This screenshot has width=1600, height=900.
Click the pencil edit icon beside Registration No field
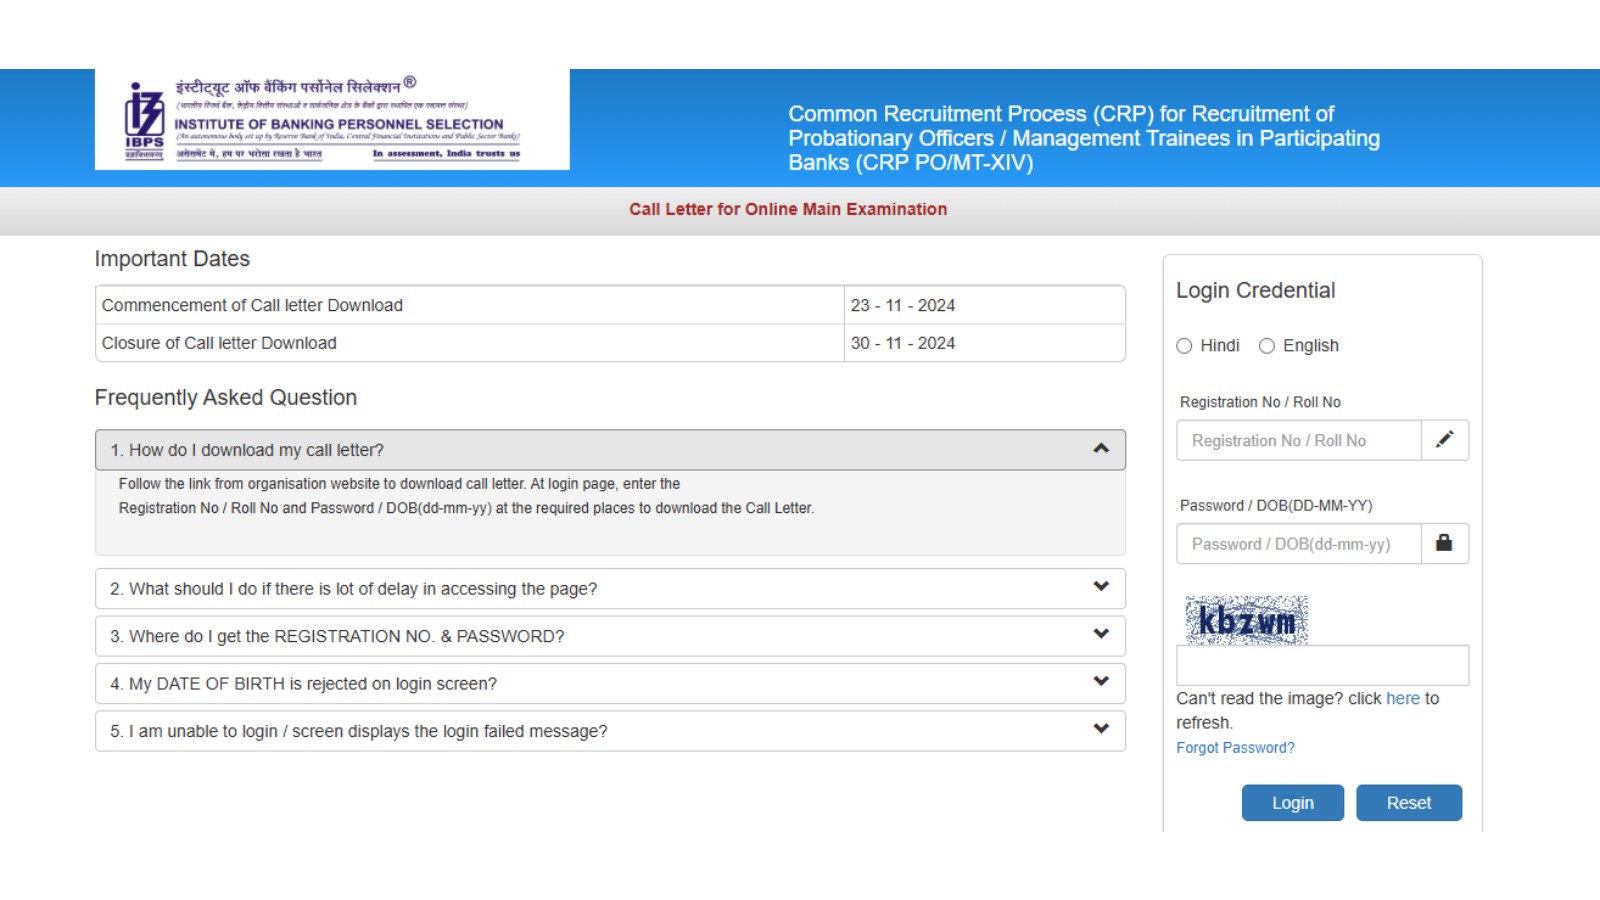(x=1444, y=440)
